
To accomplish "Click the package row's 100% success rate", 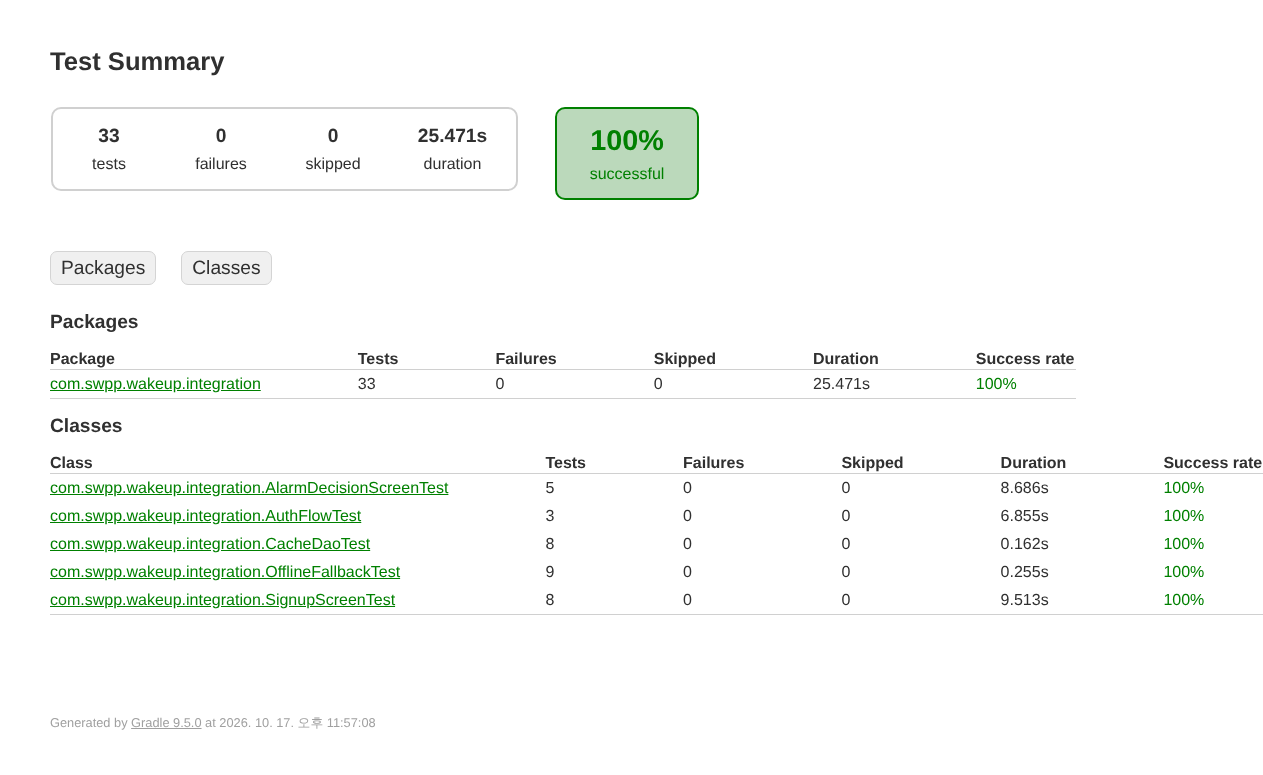I will pyautogui.click(x=996, y=384).
